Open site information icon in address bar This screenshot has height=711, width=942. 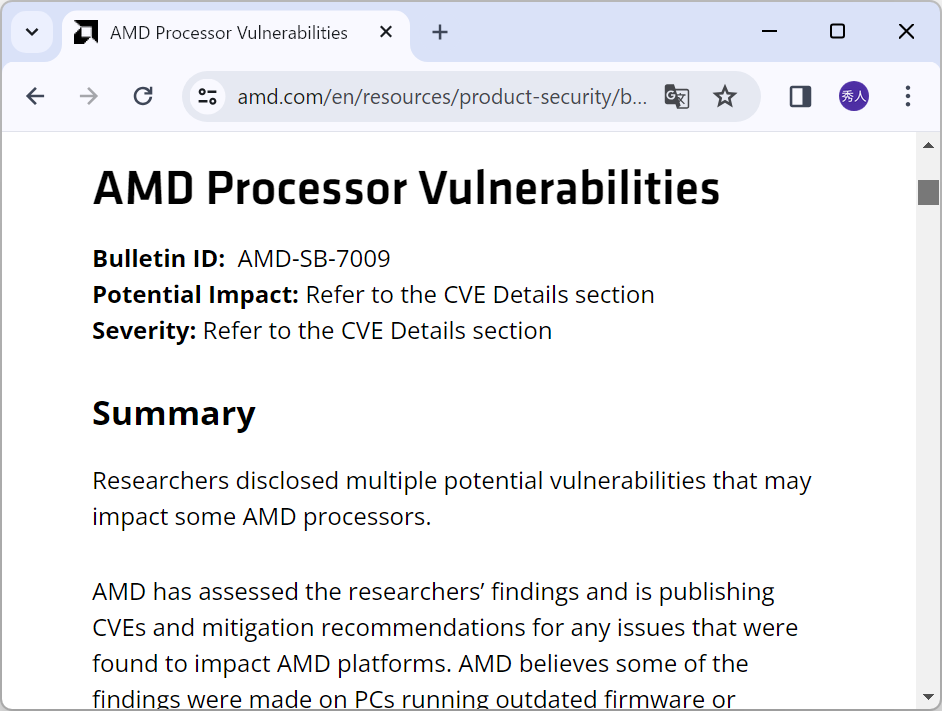(x=208, y=96)
